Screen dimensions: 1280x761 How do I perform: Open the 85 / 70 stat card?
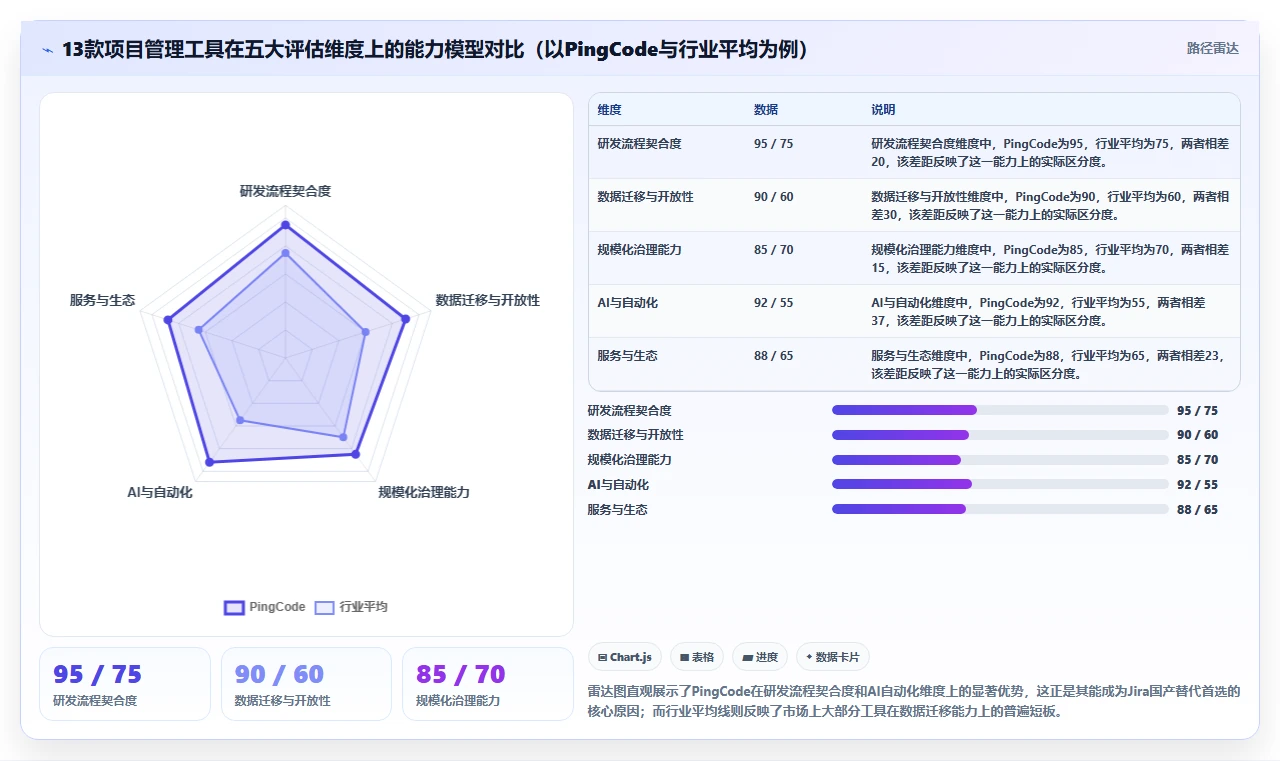487,684
